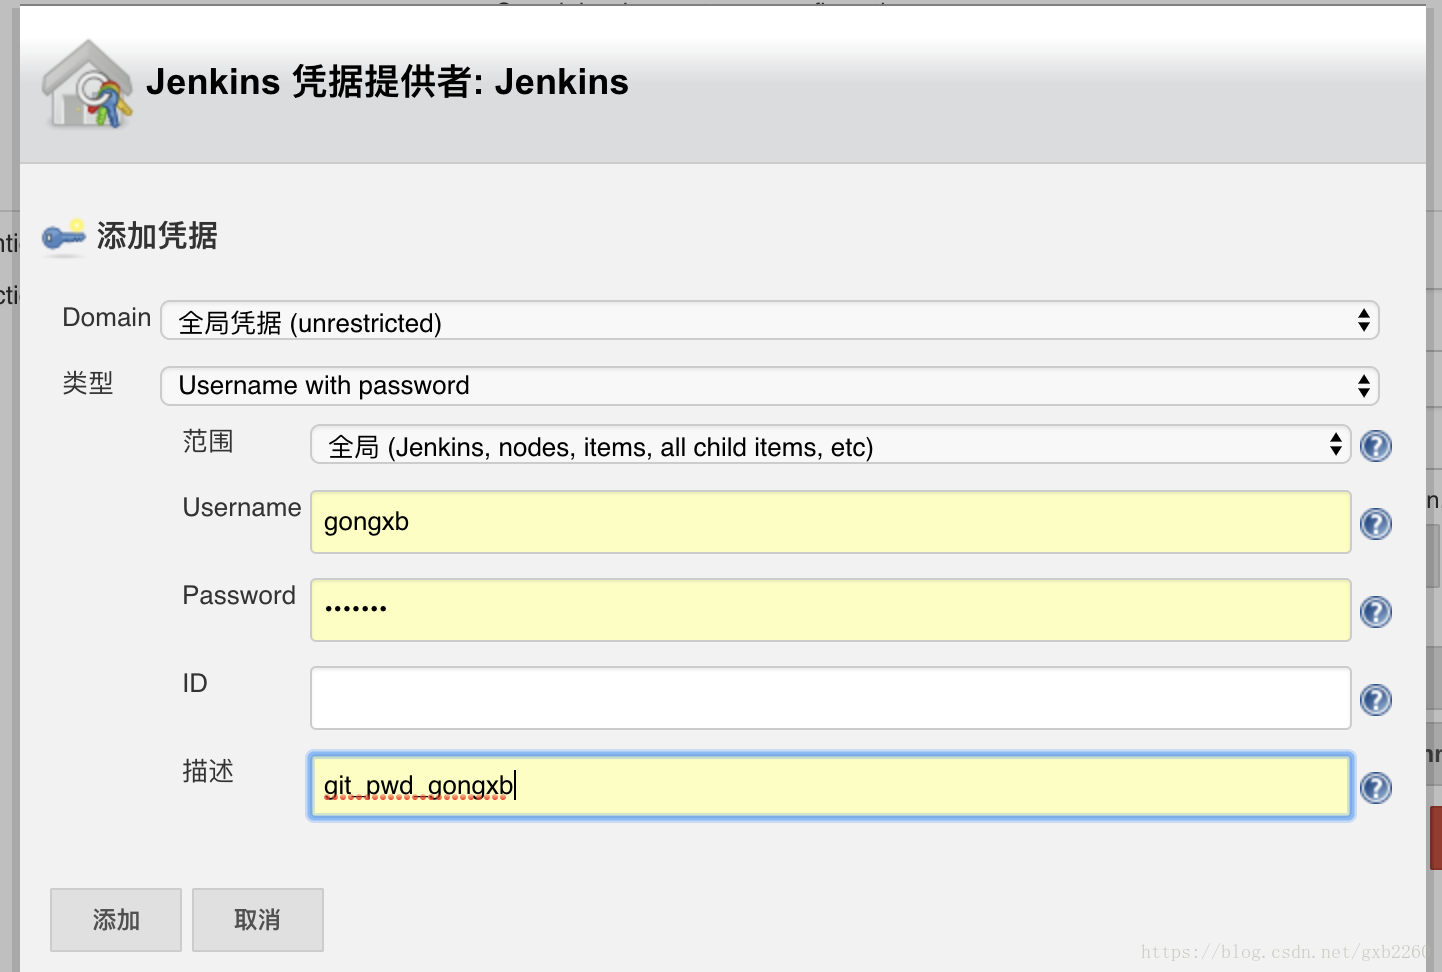Click the masked Password input field
This screenshot has width=1442, height=972.
(x=830, y=609)
